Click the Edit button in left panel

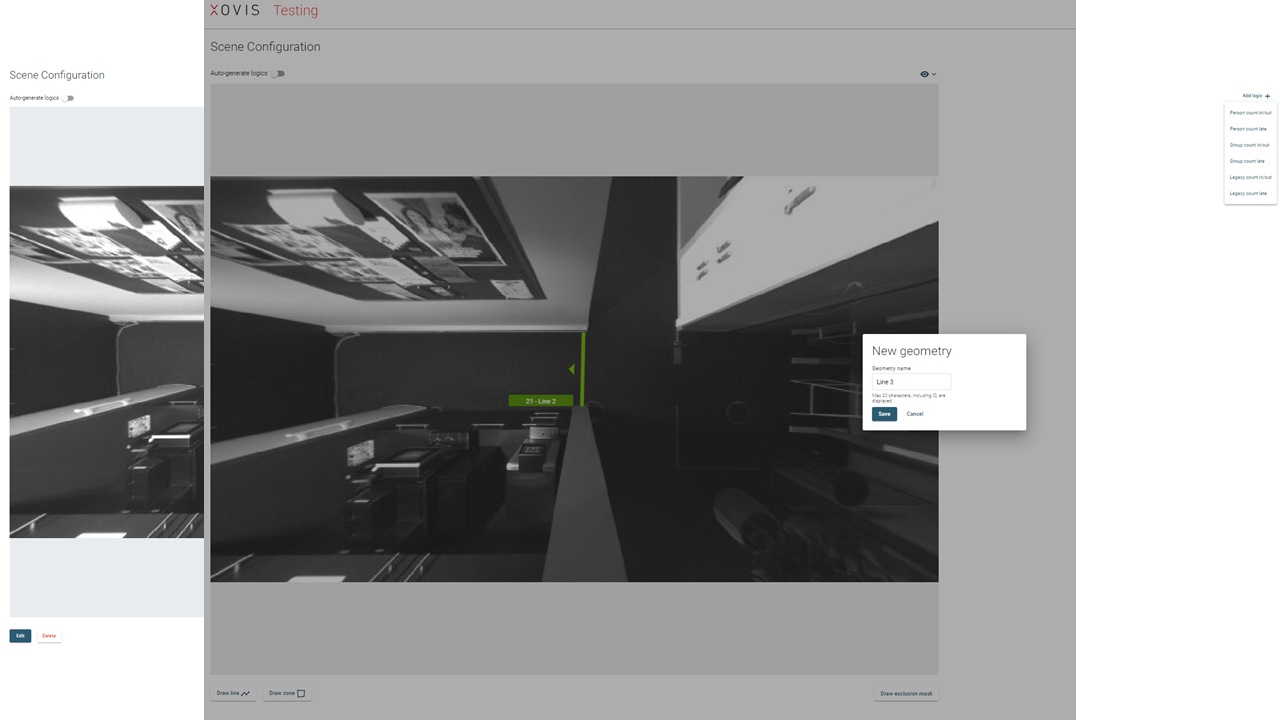point(20,636)
